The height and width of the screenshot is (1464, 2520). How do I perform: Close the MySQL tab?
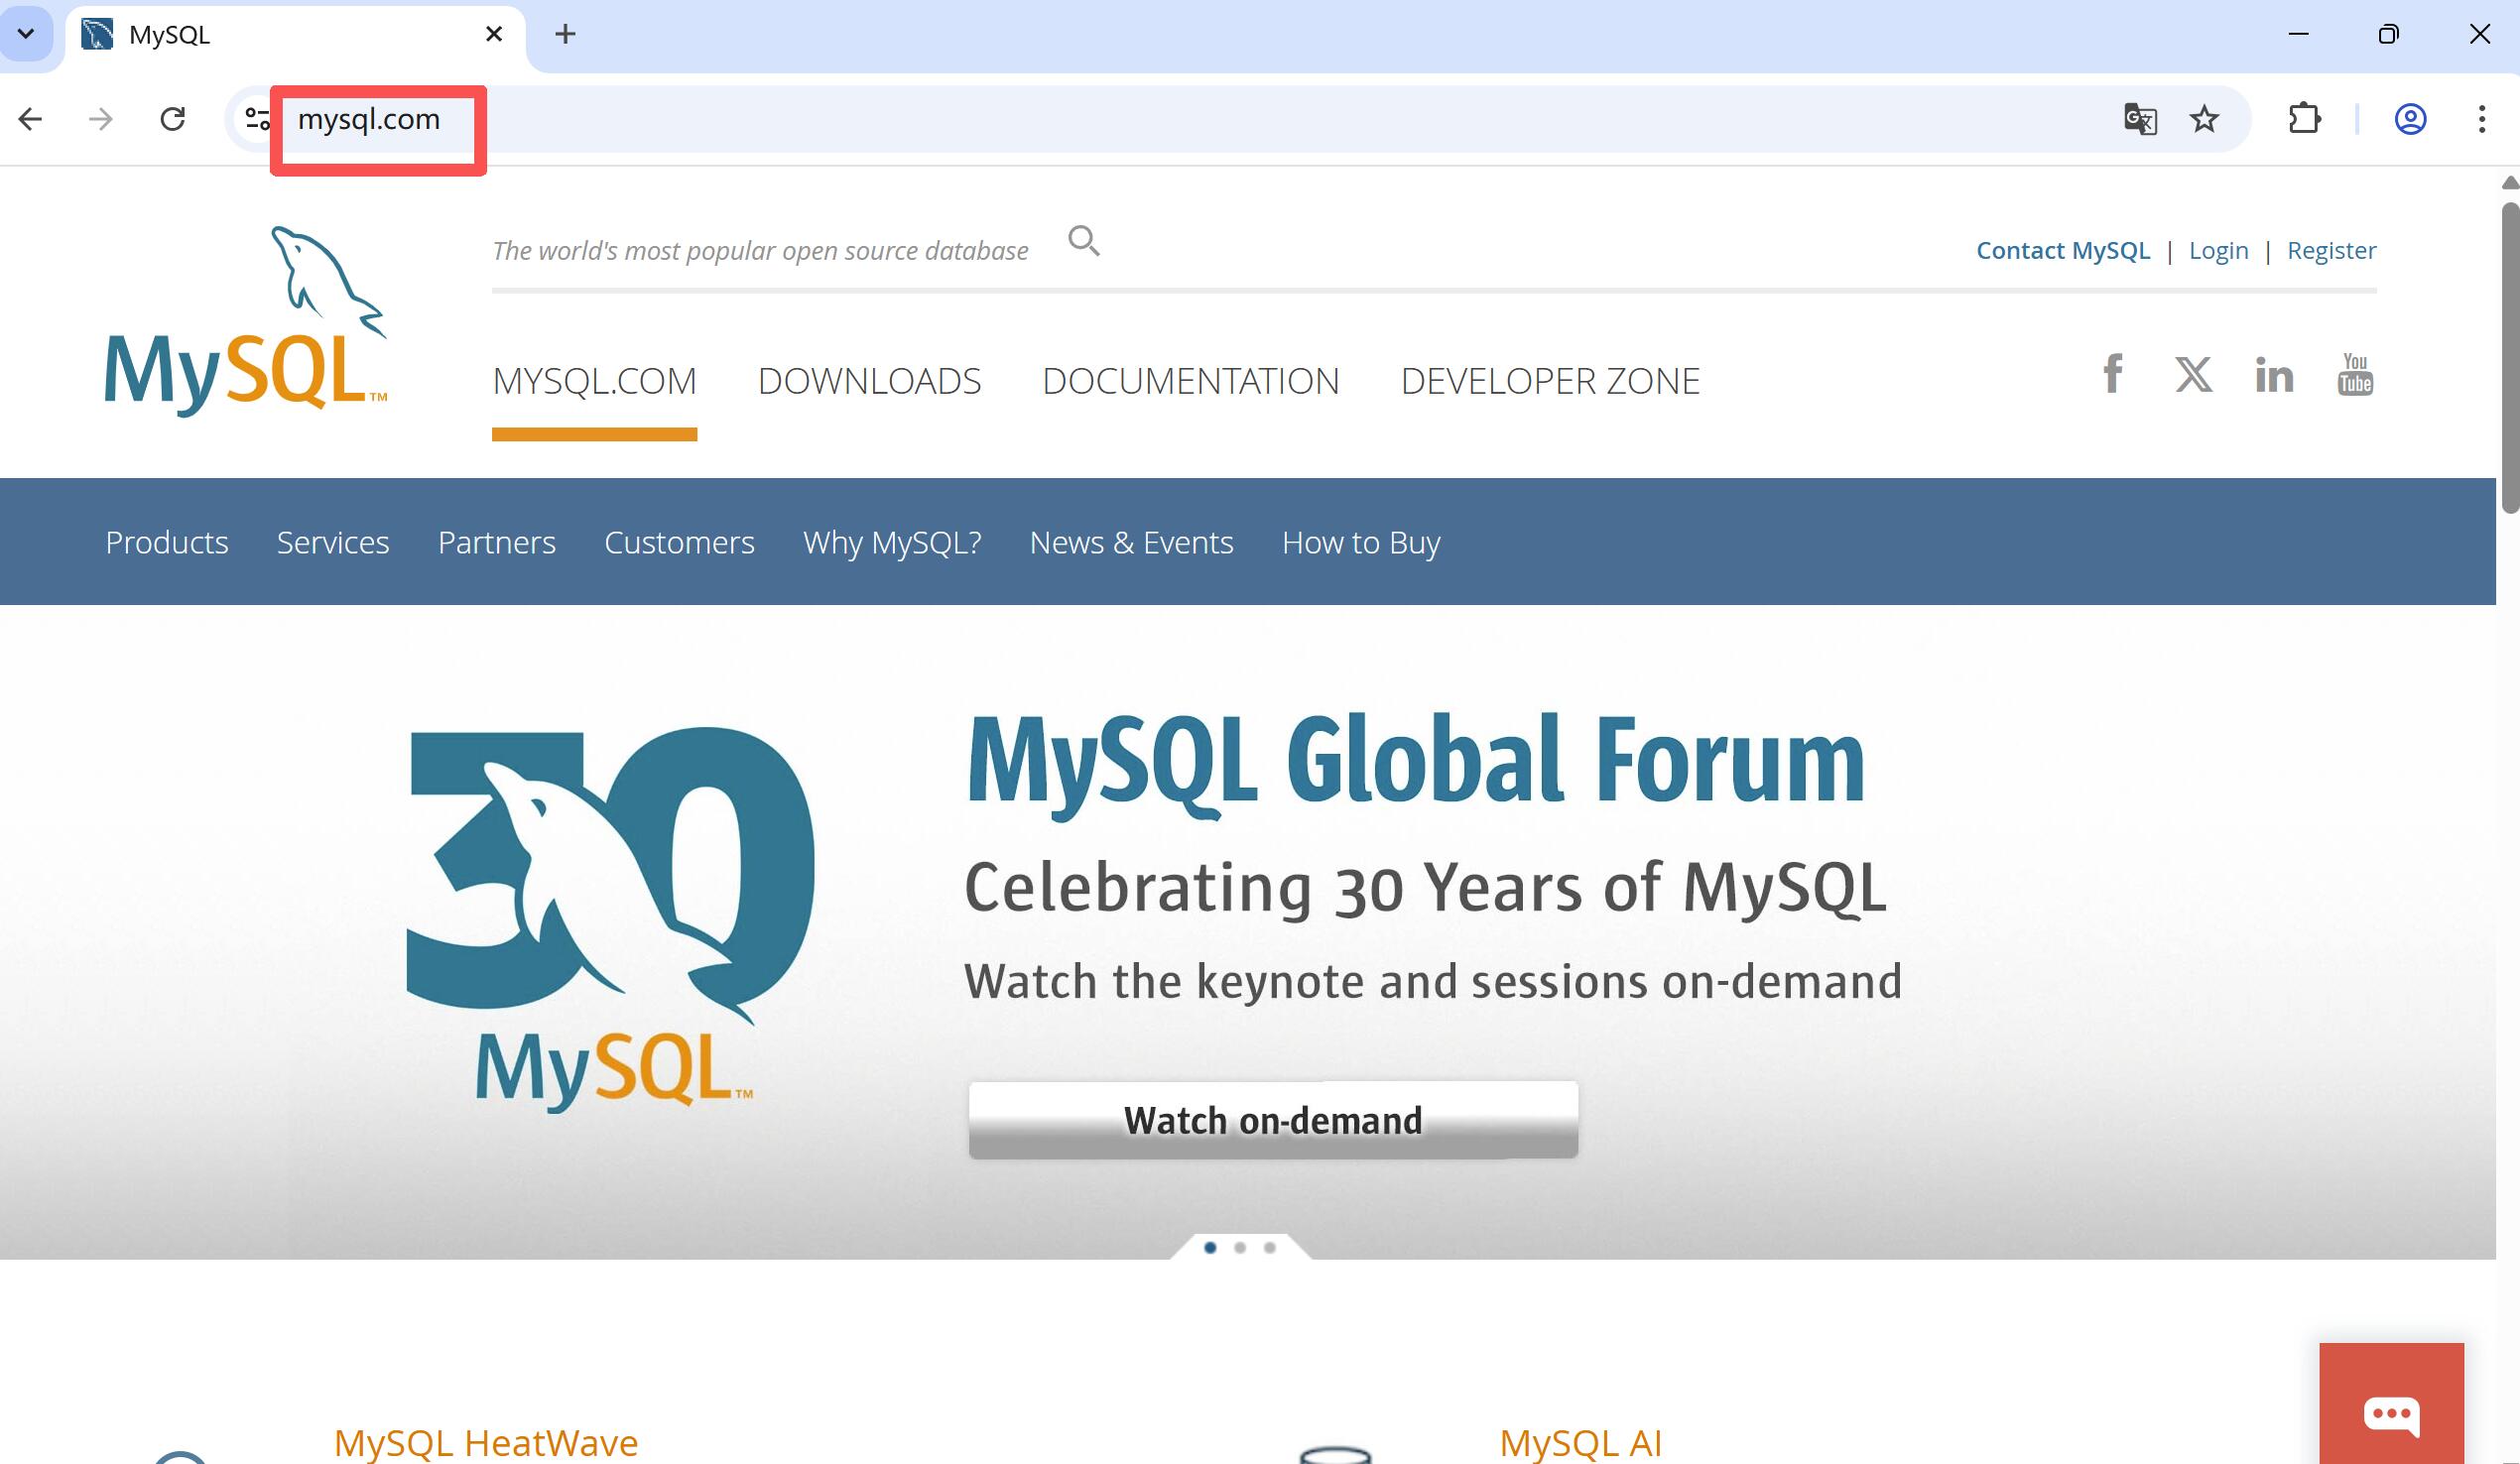[x=494, y=34]
